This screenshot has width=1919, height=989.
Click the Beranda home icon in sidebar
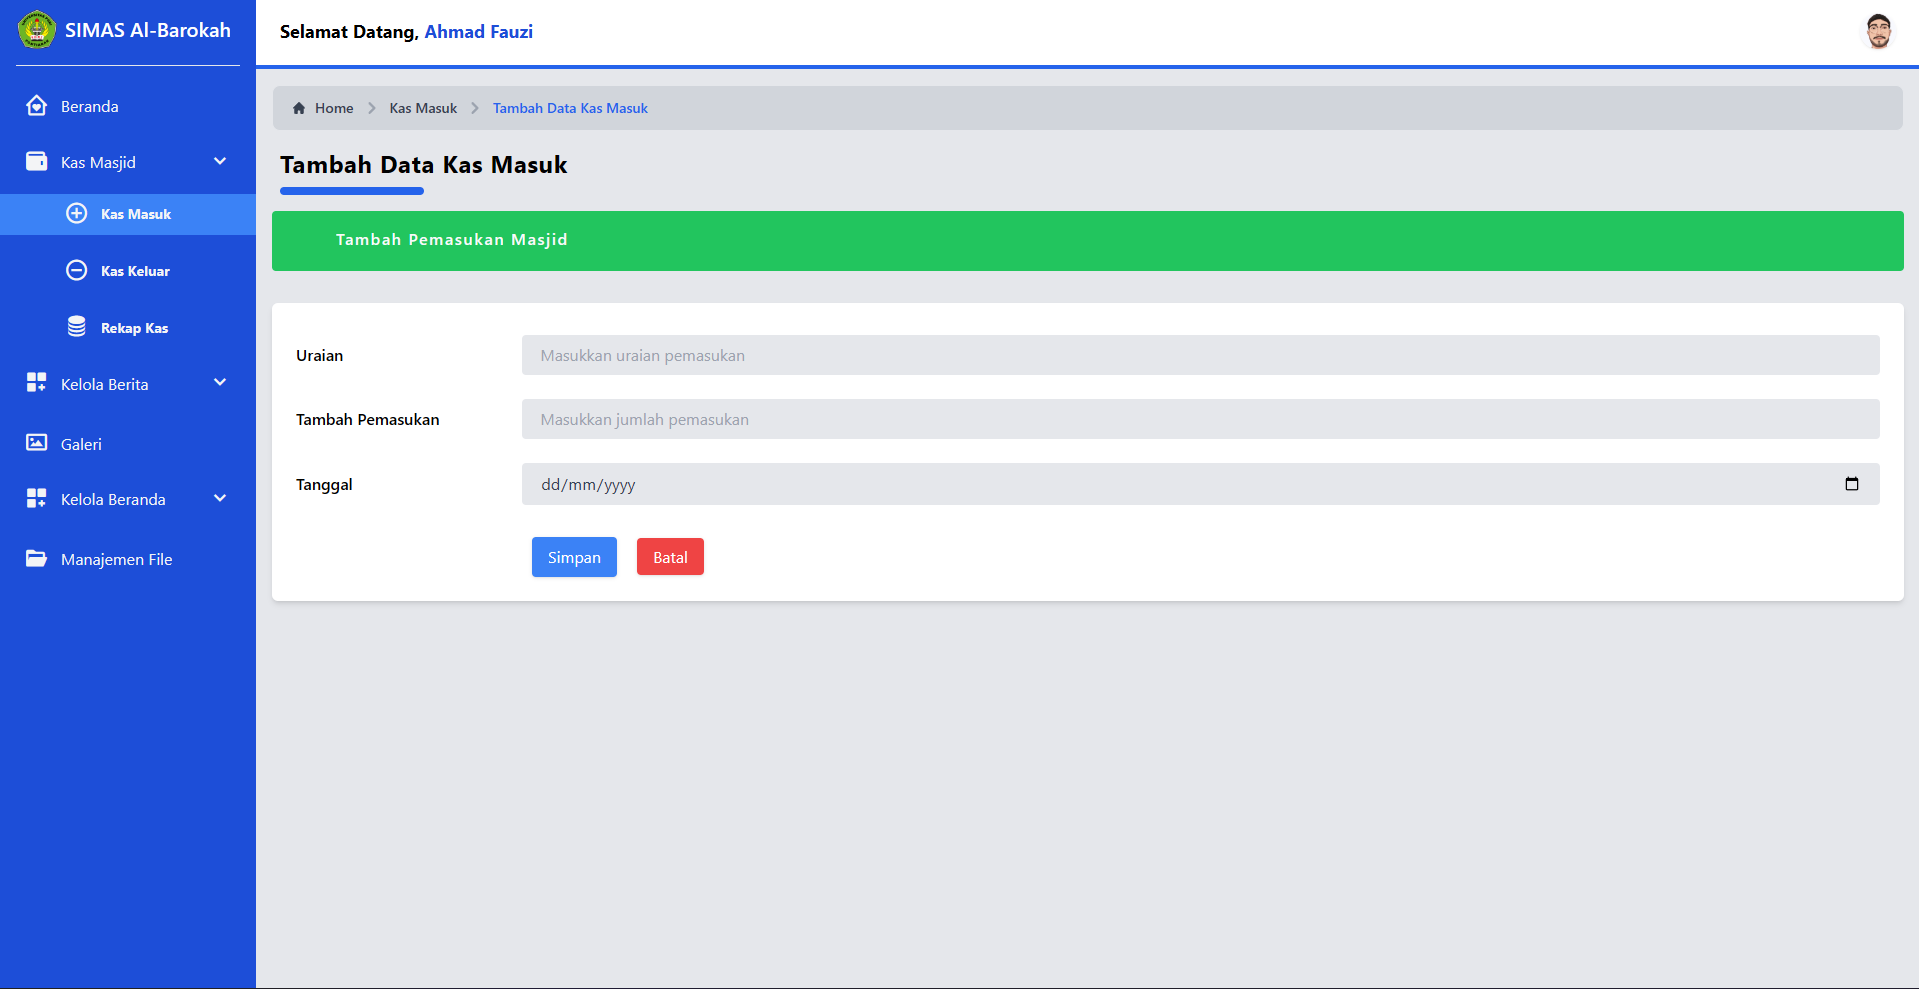pyautogui.click(x=37, y=106)
